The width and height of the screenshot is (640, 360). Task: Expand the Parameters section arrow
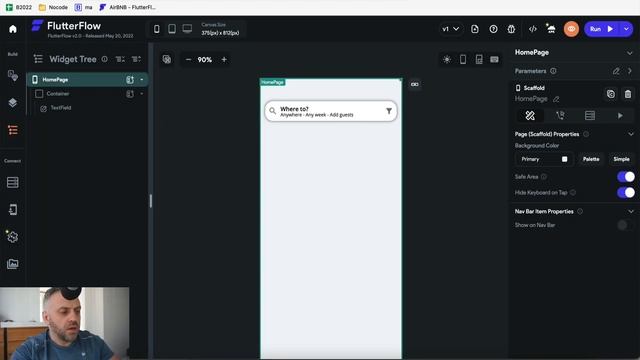630,71
